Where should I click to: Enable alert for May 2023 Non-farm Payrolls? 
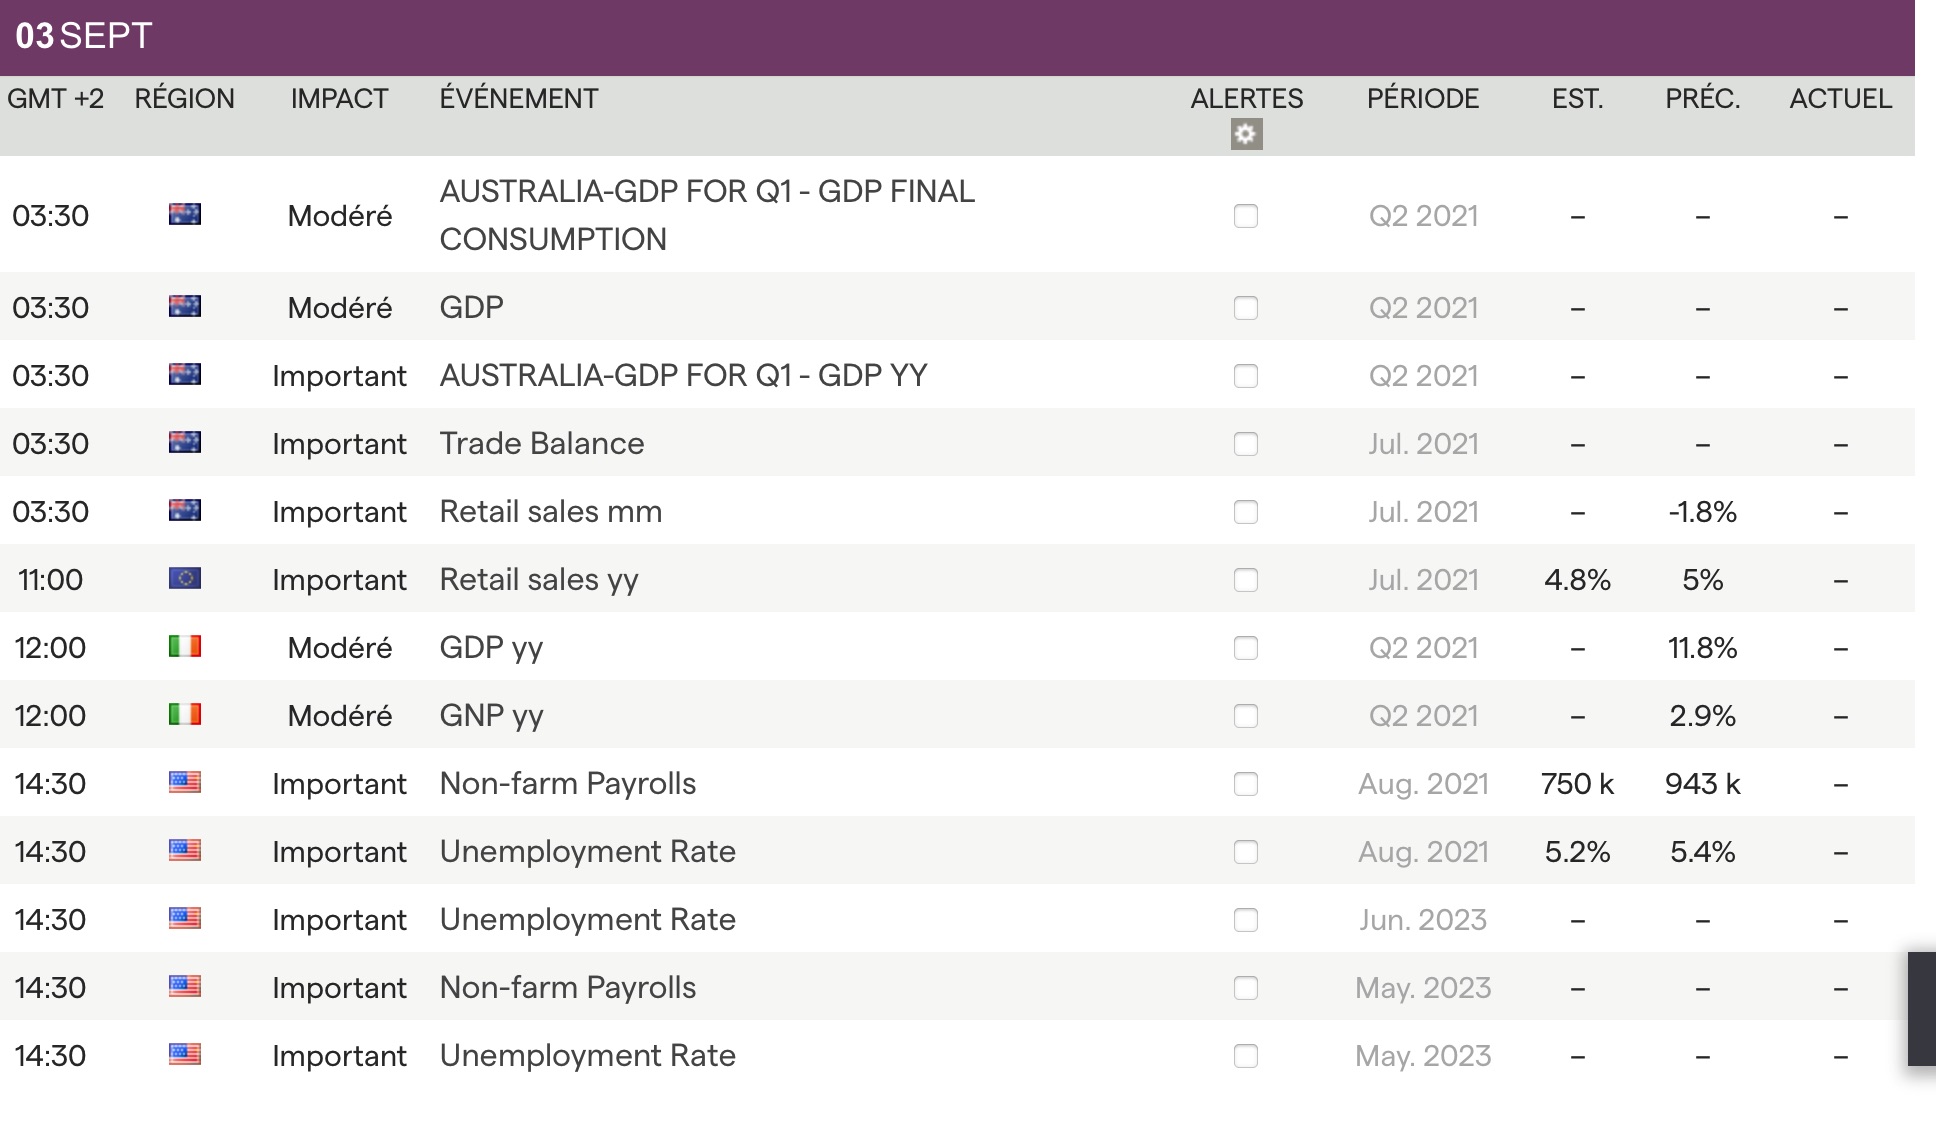point(1246,988)
